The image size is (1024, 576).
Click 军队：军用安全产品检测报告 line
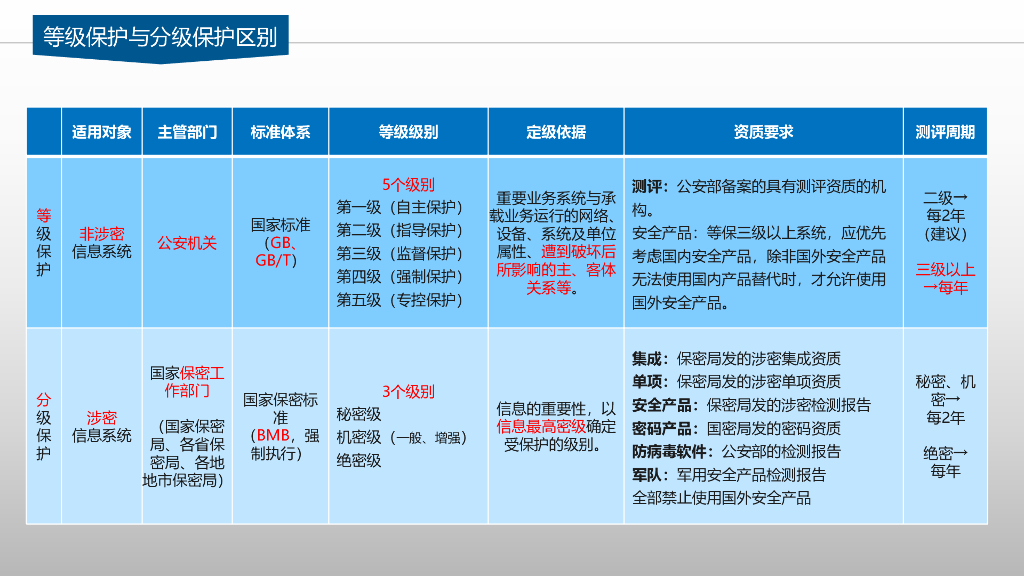click(729, 475)
